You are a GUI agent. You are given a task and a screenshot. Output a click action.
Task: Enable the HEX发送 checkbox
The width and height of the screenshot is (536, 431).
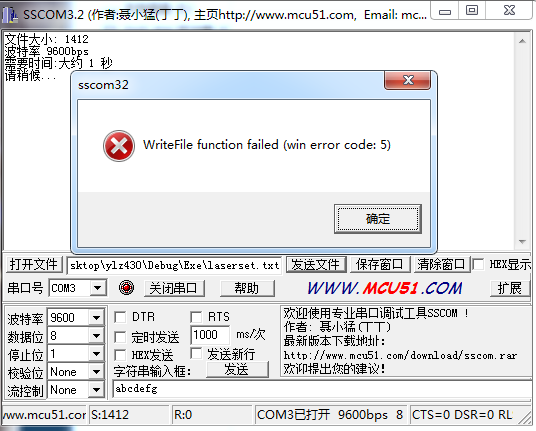point(120,355)
